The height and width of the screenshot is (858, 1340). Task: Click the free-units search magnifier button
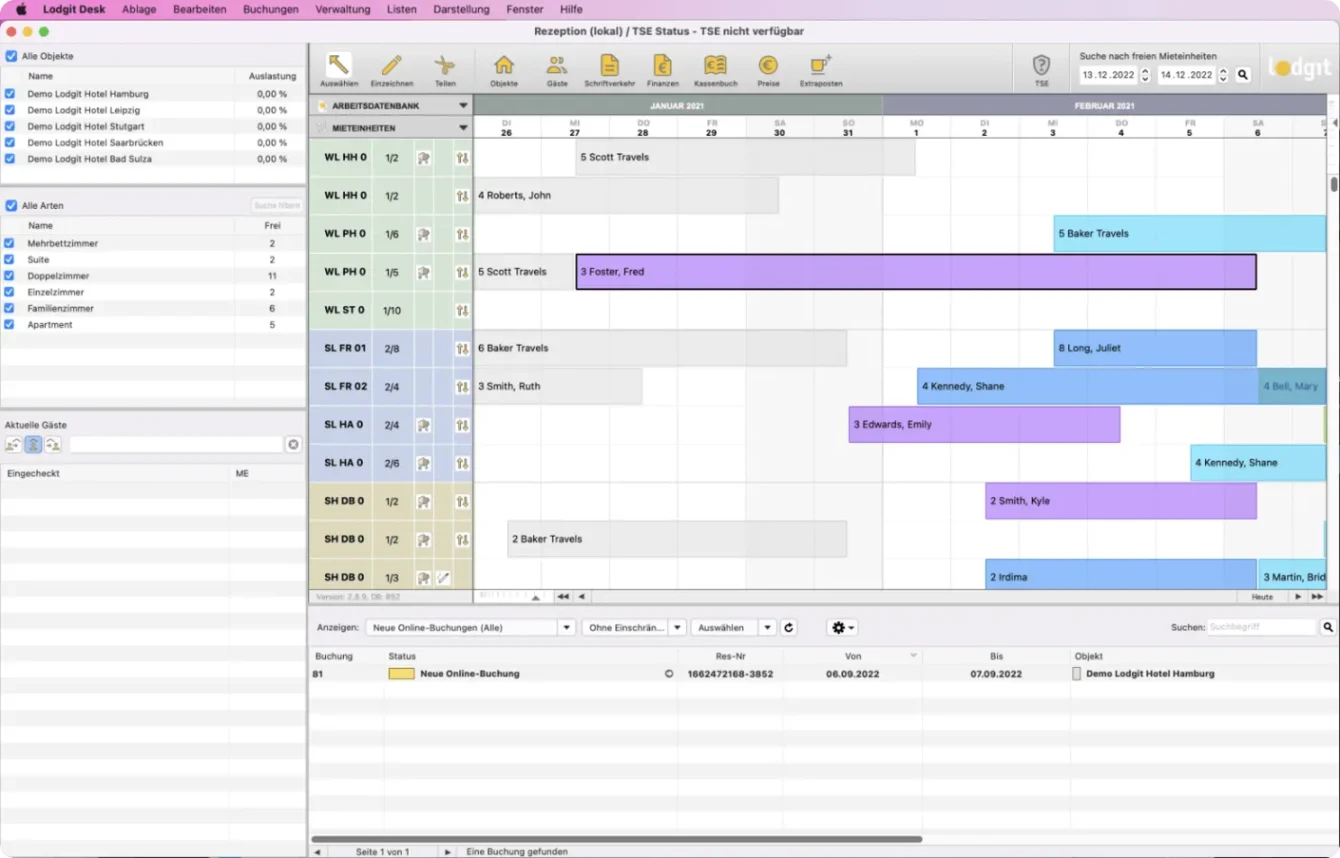click(x=1243, y=75)
